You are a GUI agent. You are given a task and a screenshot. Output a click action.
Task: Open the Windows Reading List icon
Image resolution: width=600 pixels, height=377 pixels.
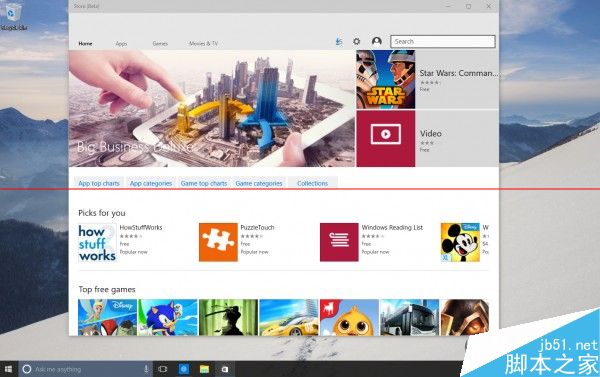pyautogui.click(x=339, y=243)
